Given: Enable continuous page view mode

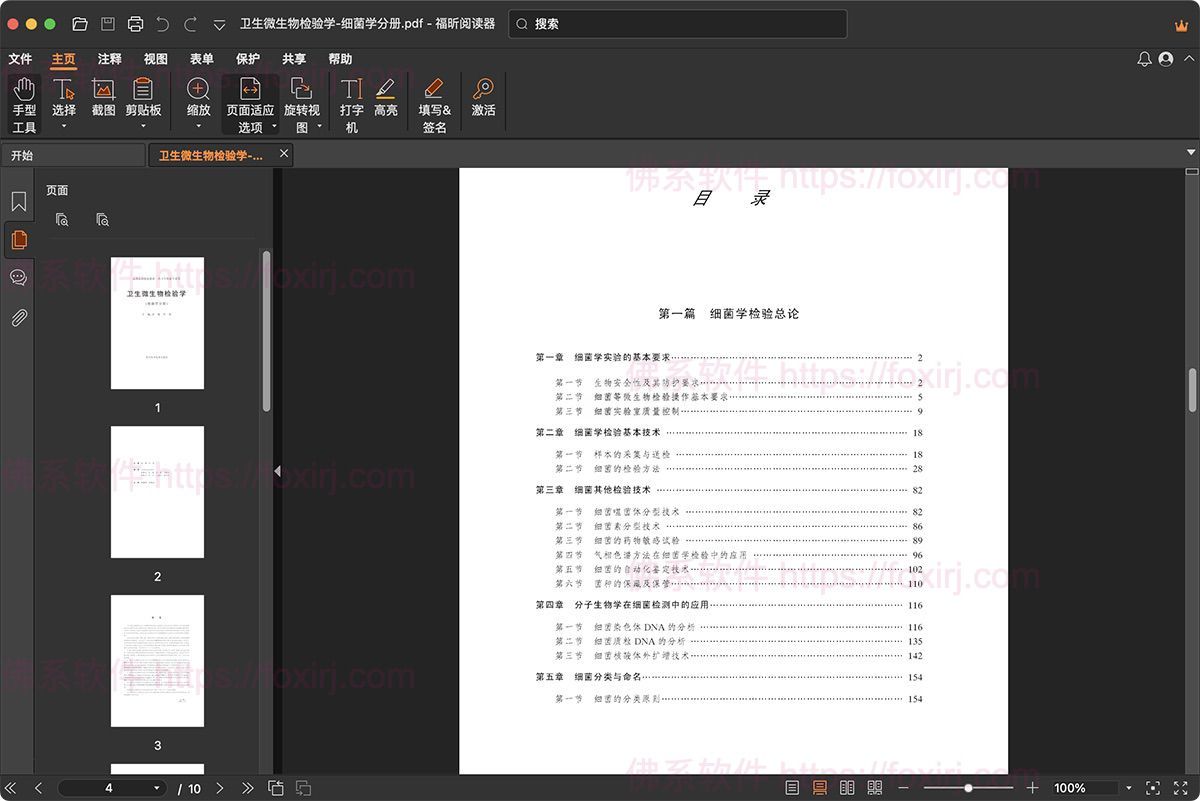Looking at the screenshot, I should pyautogui.click(x=820, y=788).
